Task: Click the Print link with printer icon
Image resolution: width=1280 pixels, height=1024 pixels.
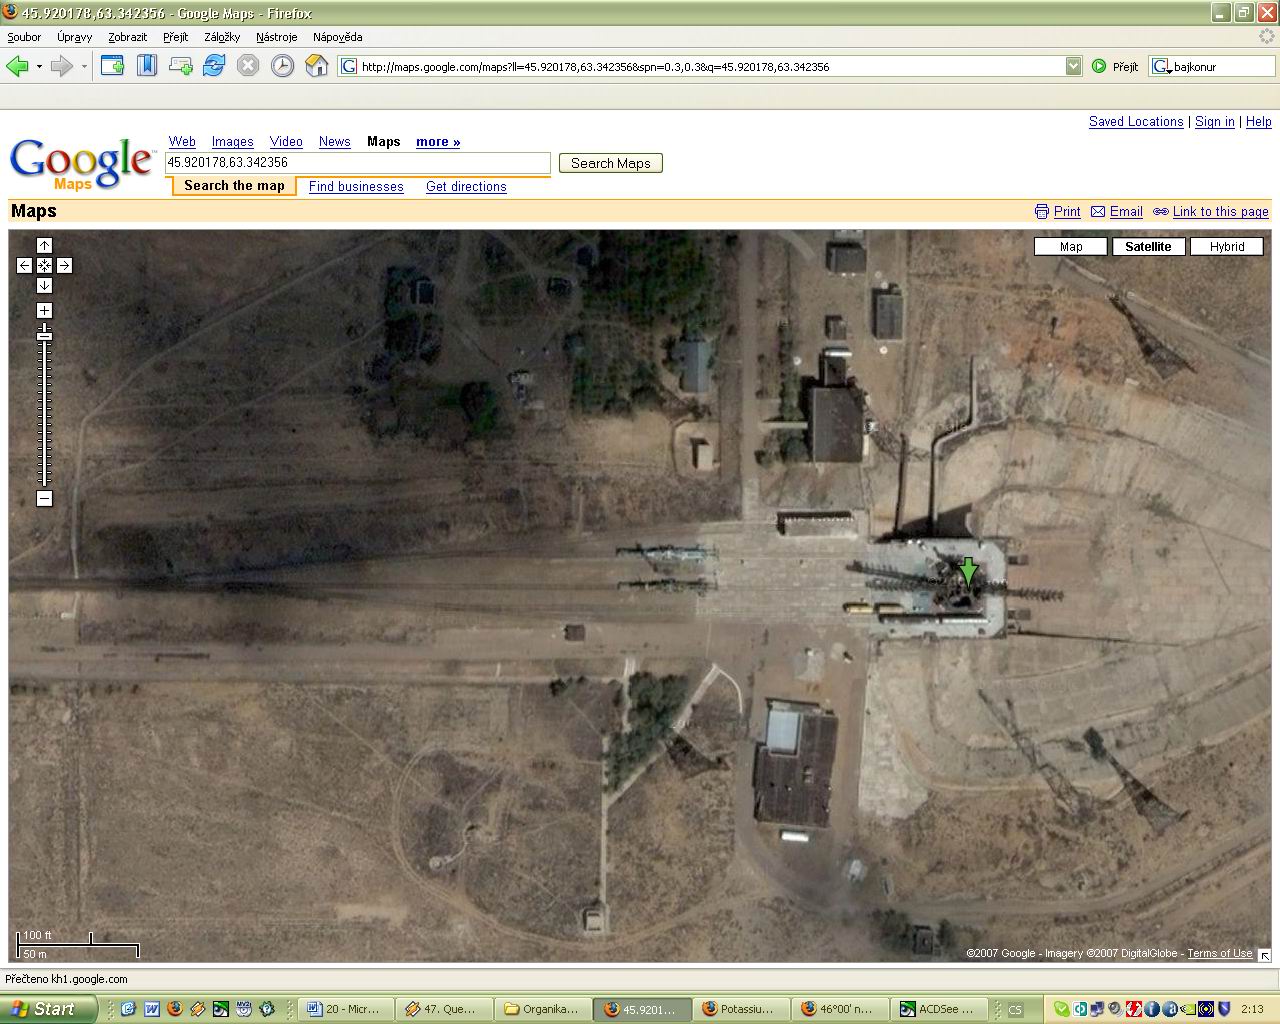Action: click(1058, 212)
